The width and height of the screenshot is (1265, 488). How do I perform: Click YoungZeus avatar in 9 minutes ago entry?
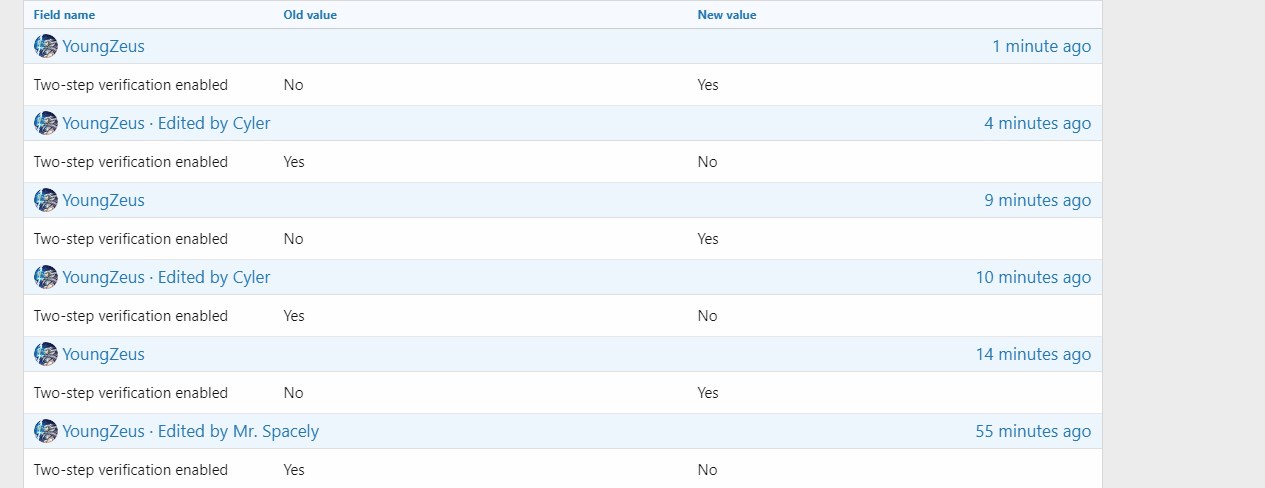[46, 200]
